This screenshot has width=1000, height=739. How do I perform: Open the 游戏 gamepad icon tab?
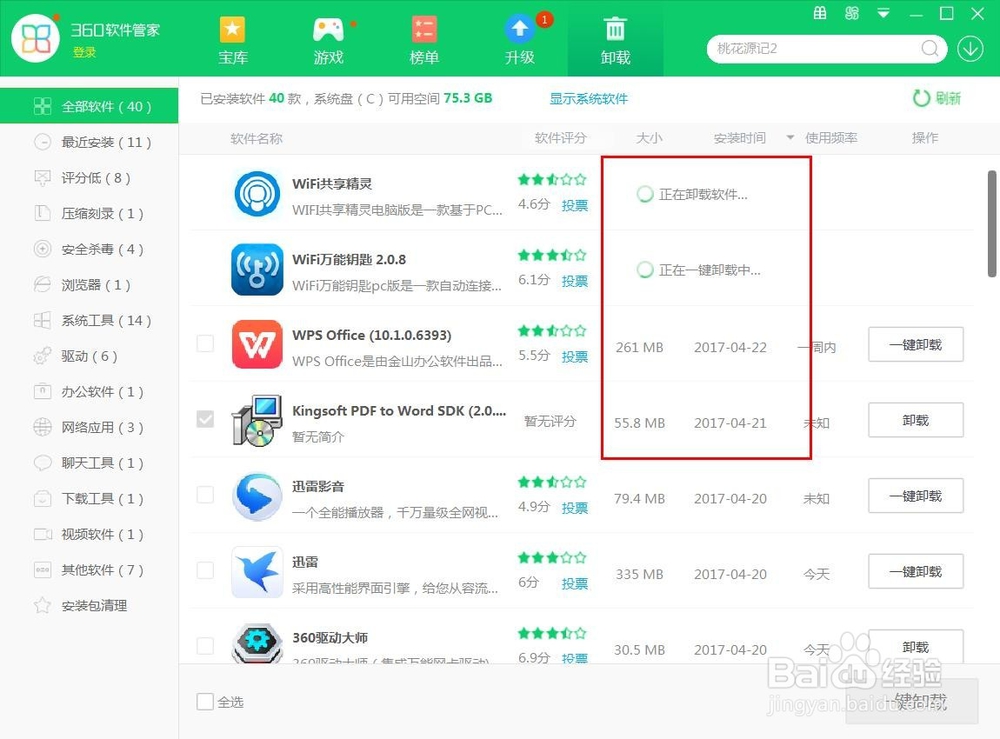pyautogui.click(x=328, y=40)
